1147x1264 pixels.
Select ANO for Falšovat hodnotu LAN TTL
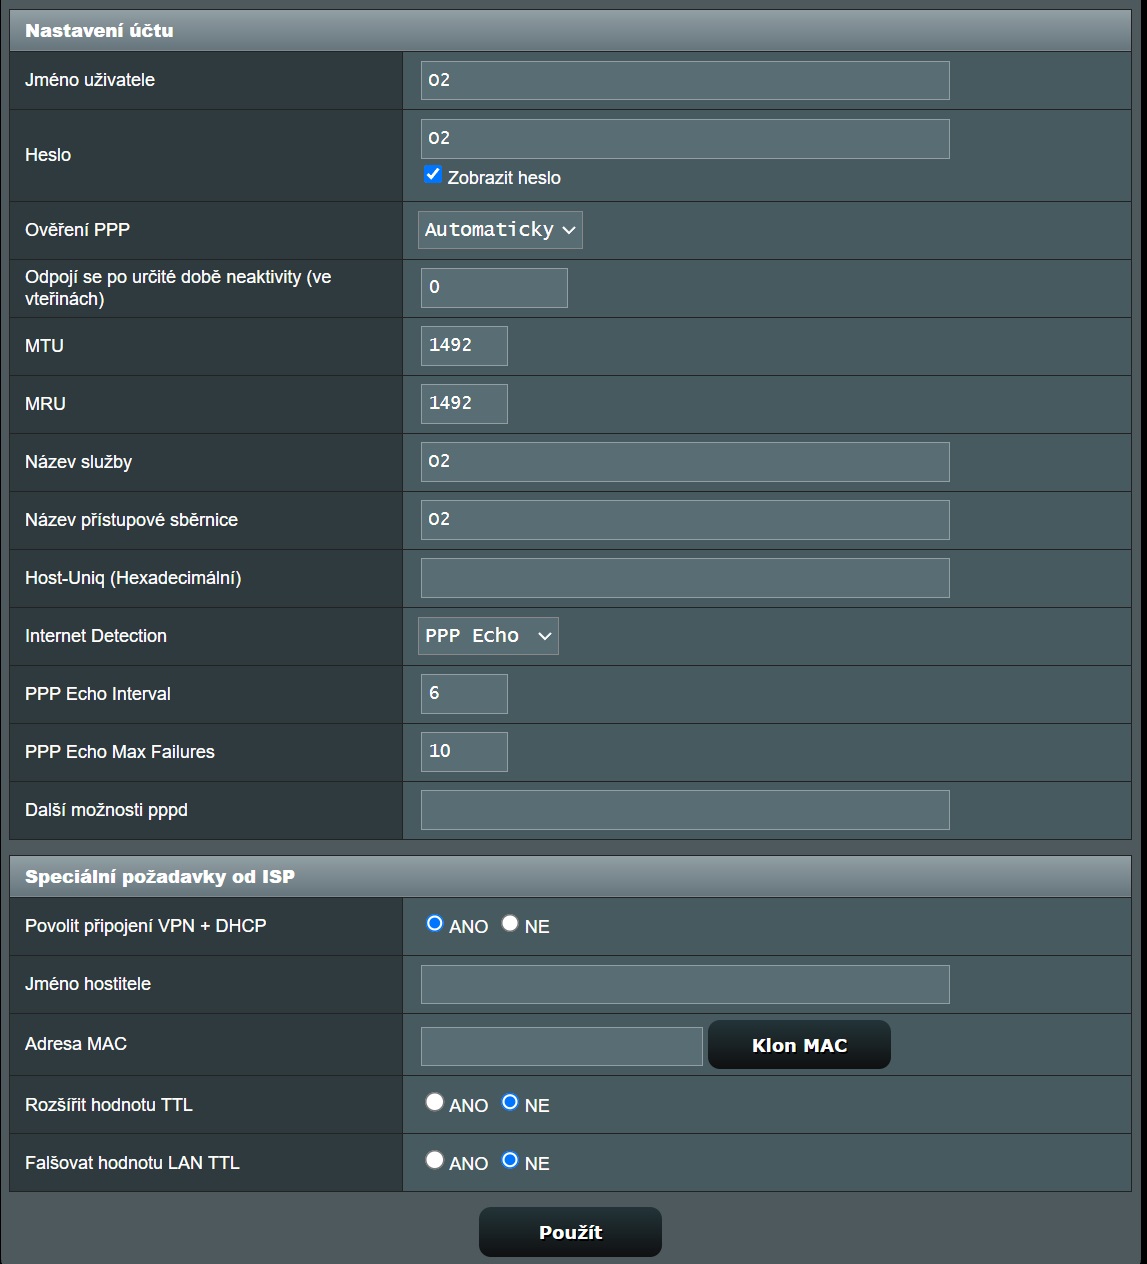[434, 1160]
